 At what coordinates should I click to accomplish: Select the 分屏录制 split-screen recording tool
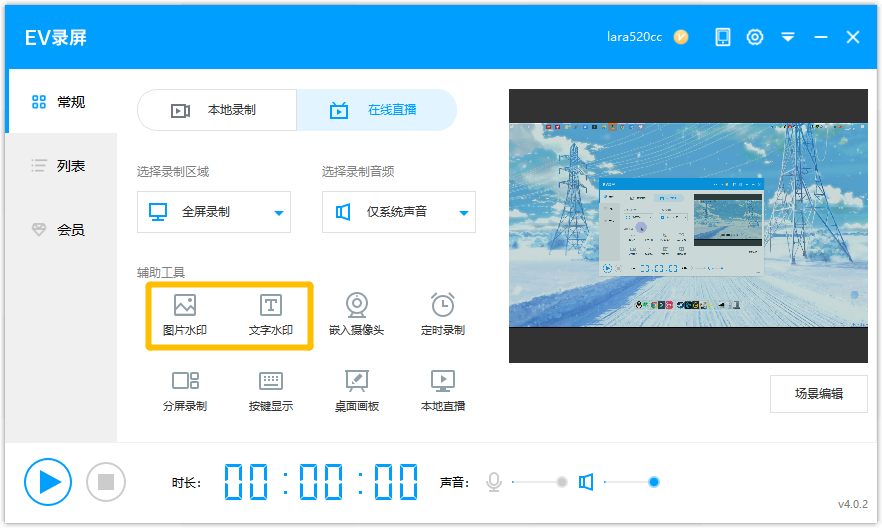coord(185,390)
